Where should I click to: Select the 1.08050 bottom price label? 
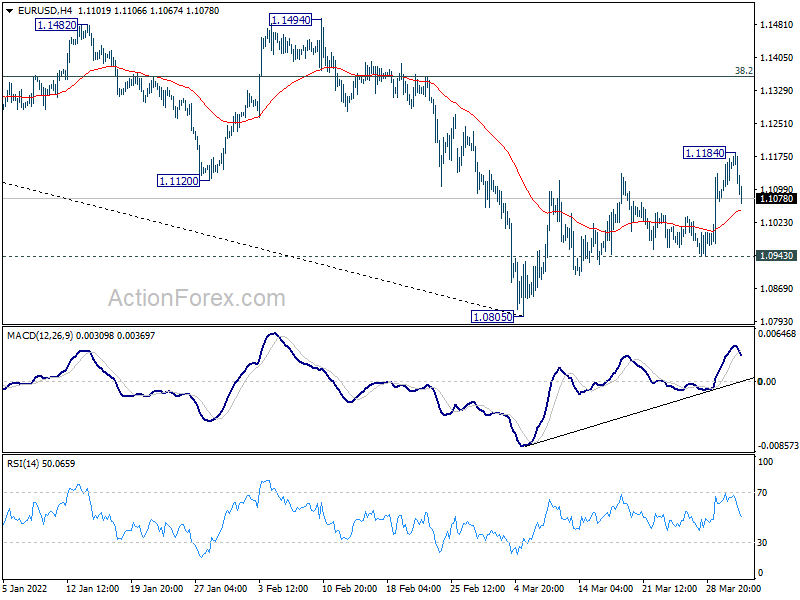(x=492, y=317)
